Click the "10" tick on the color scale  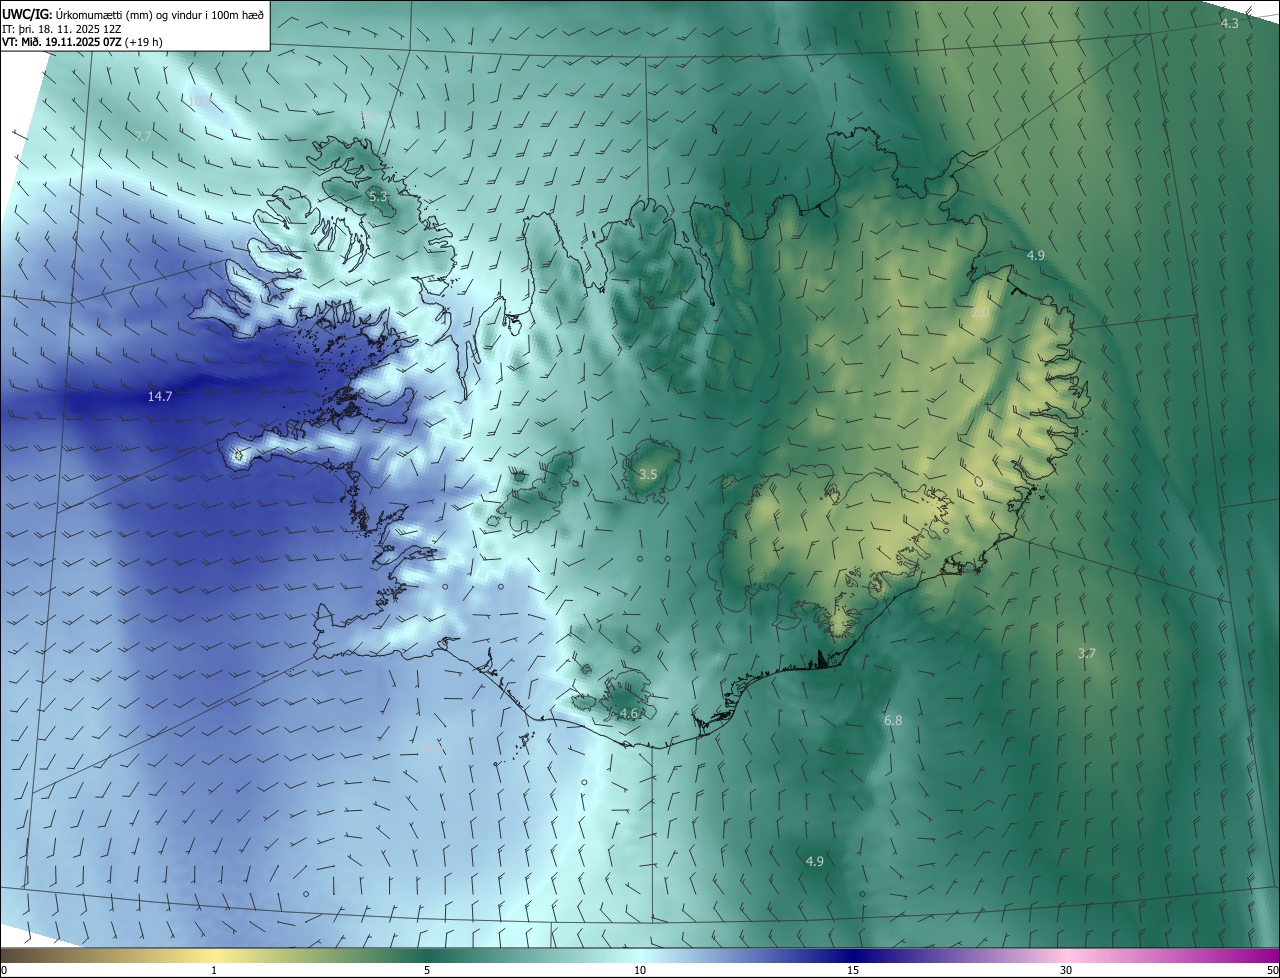tap(640, 970)
